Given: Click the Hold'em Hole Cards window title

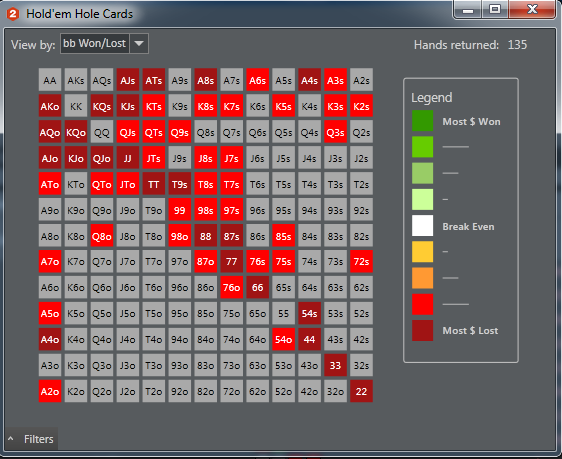Looking at the screenshot, I should click(80, 14).
